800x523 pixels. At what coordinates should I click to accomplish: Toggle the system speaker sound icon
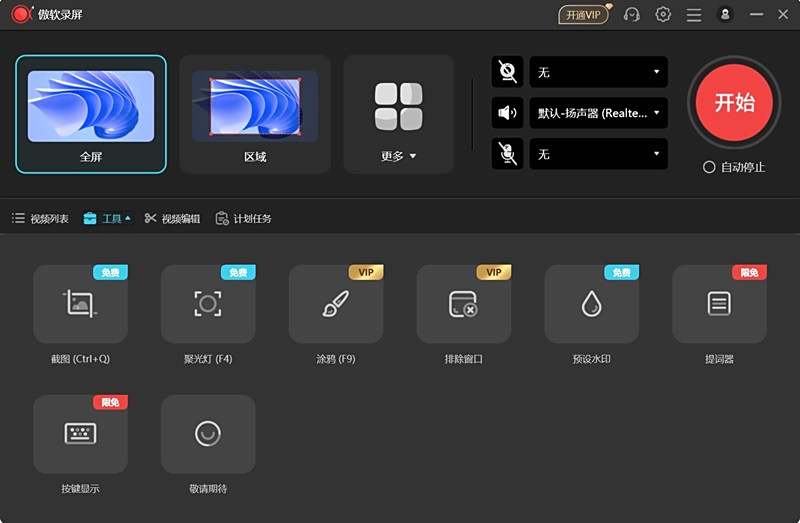(x=508, y=113)
